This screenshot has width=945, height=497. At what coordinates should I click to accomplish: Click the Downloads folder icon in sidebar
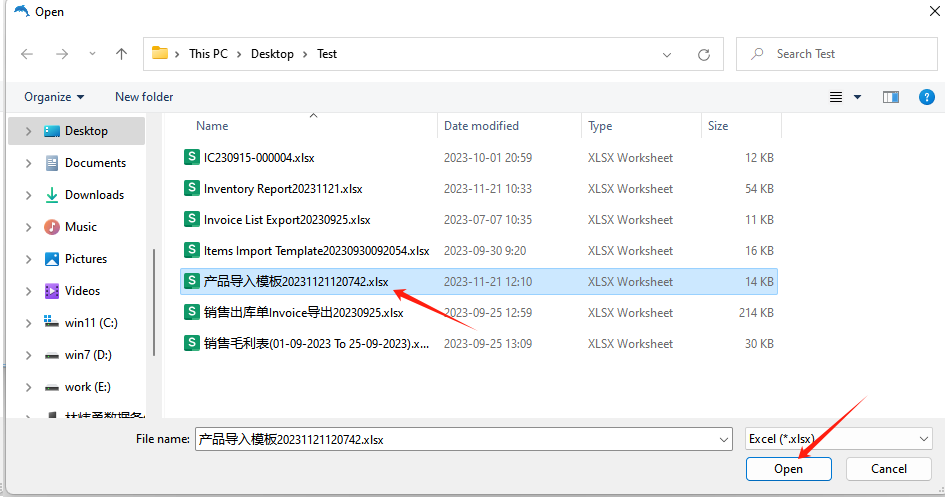click(52, 195)
